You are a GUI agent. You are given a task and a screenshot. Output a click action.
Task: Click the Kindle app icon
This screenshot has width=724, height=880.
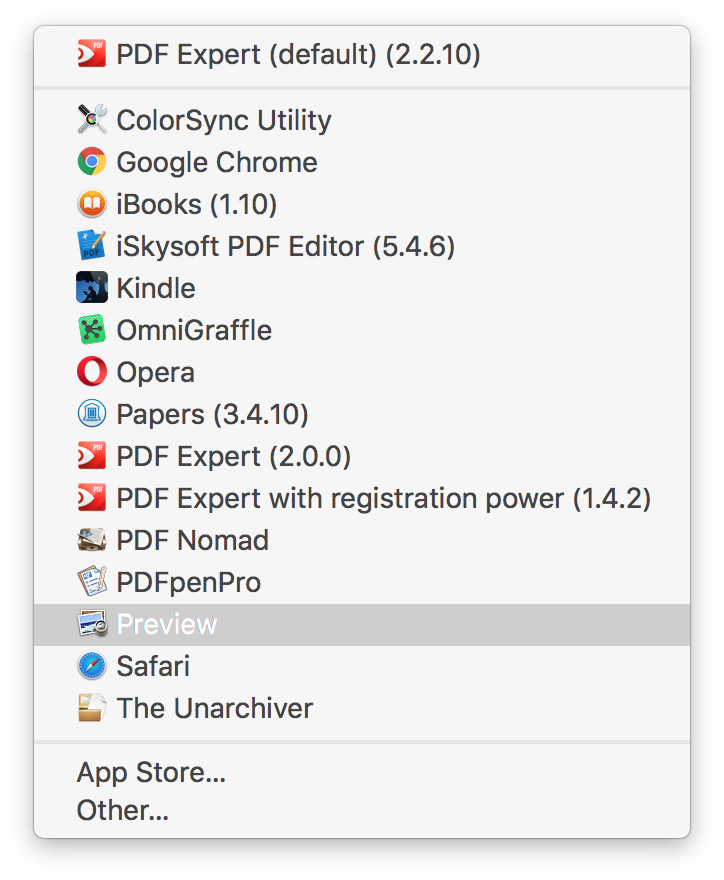91,287
